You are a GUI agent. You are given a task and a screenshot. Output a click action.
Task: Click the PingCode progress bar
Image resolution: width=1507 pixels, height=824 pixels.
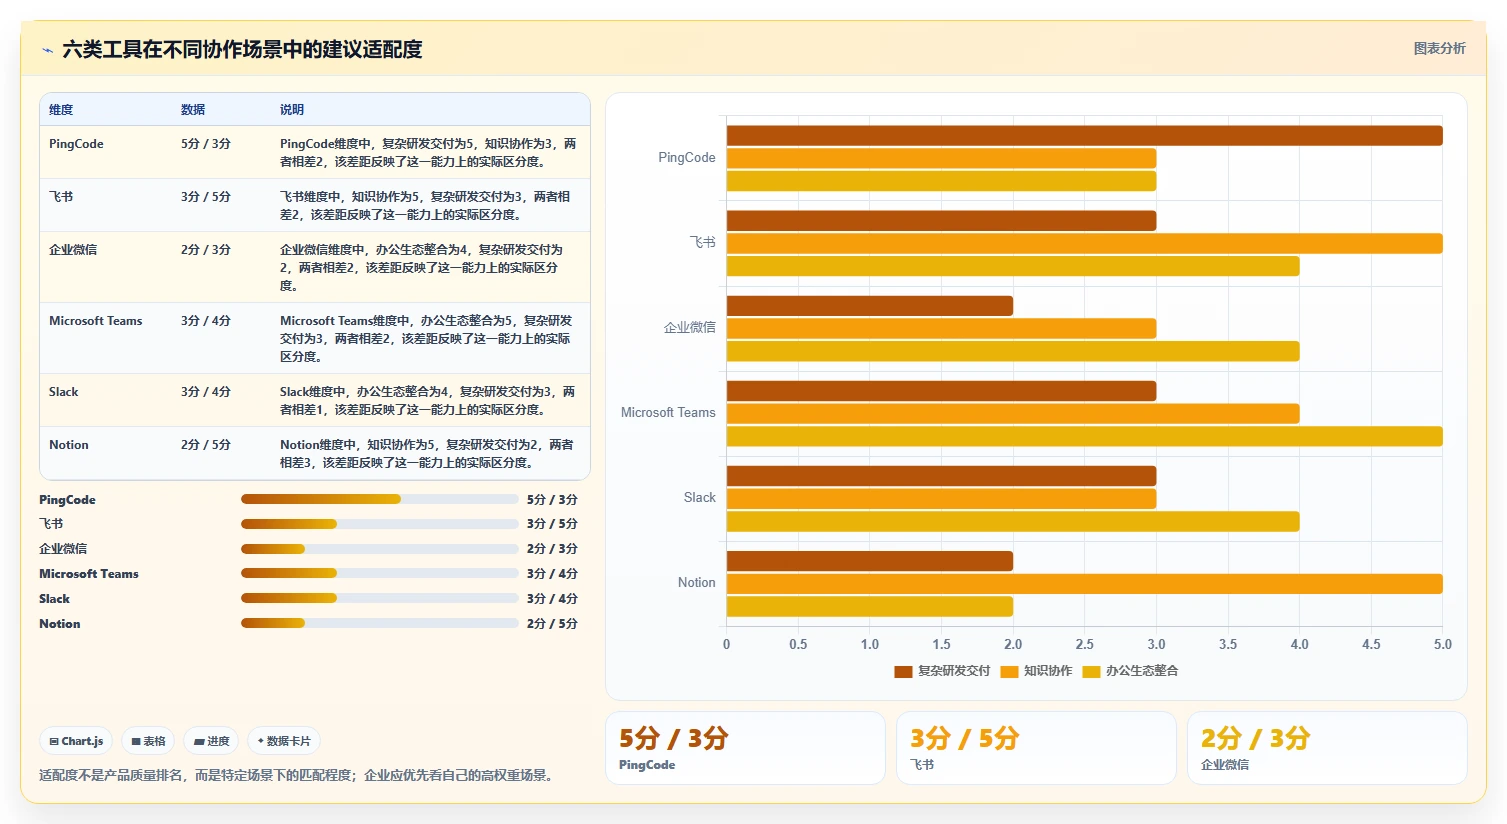click(x=380, y=499)
